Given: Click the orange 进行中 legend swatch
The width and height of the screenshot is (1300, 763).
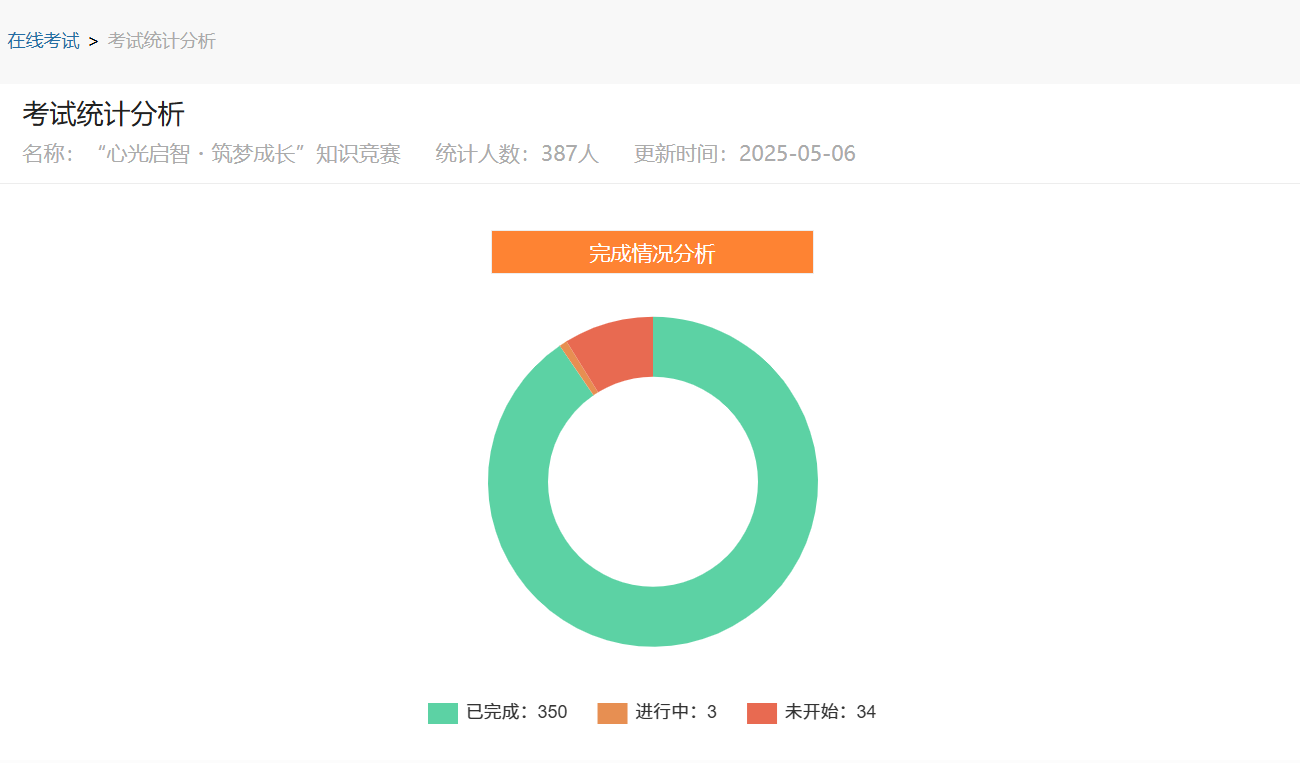Looking at the screenshot, I should [x=612, y=713].
